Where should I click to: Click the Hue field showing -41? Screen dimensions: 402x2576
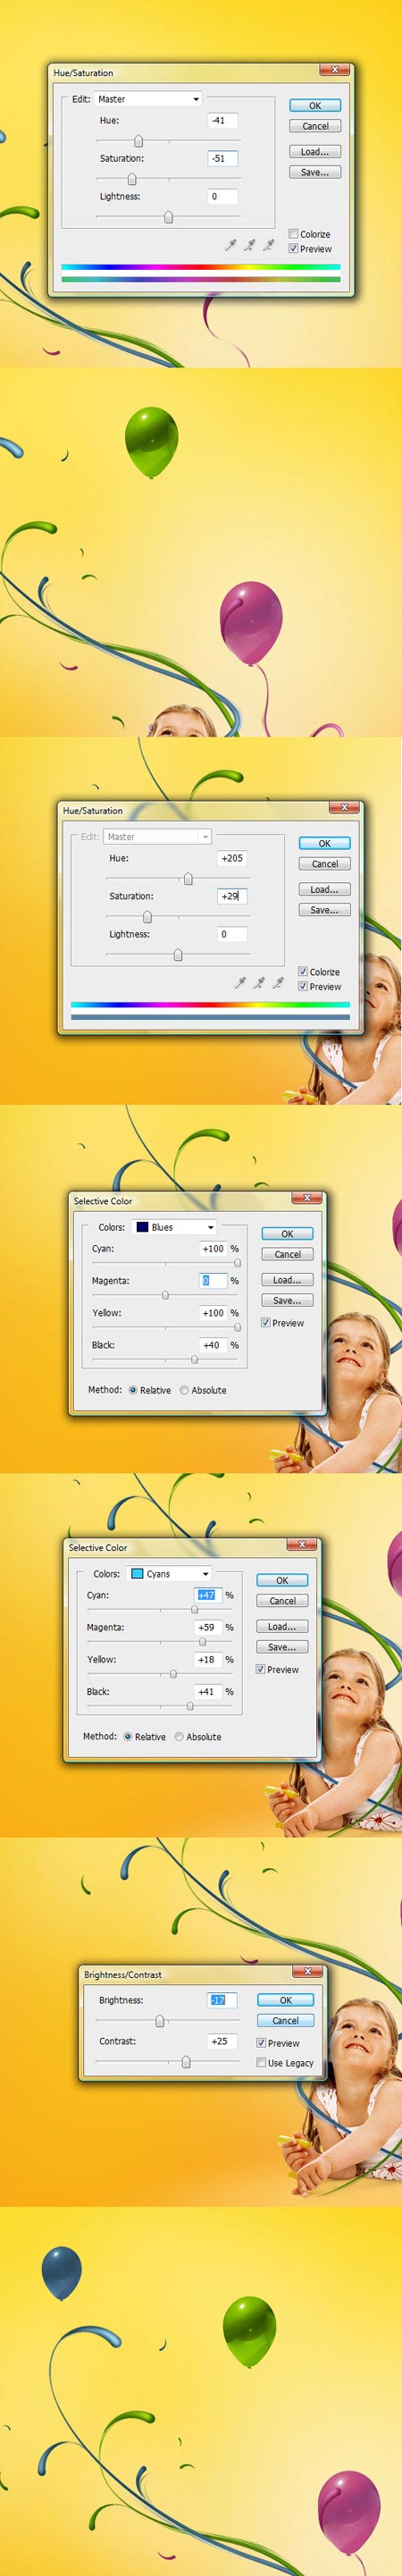click(222, 120)
